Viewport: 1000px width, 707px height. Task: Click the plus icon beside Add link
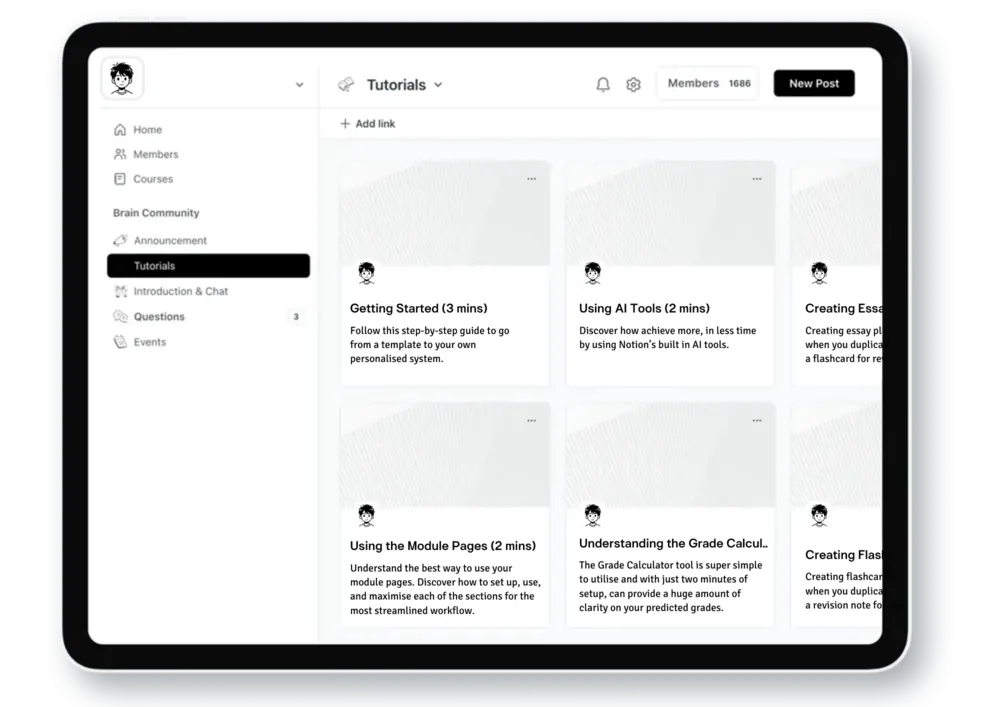(x=345, y=124)
